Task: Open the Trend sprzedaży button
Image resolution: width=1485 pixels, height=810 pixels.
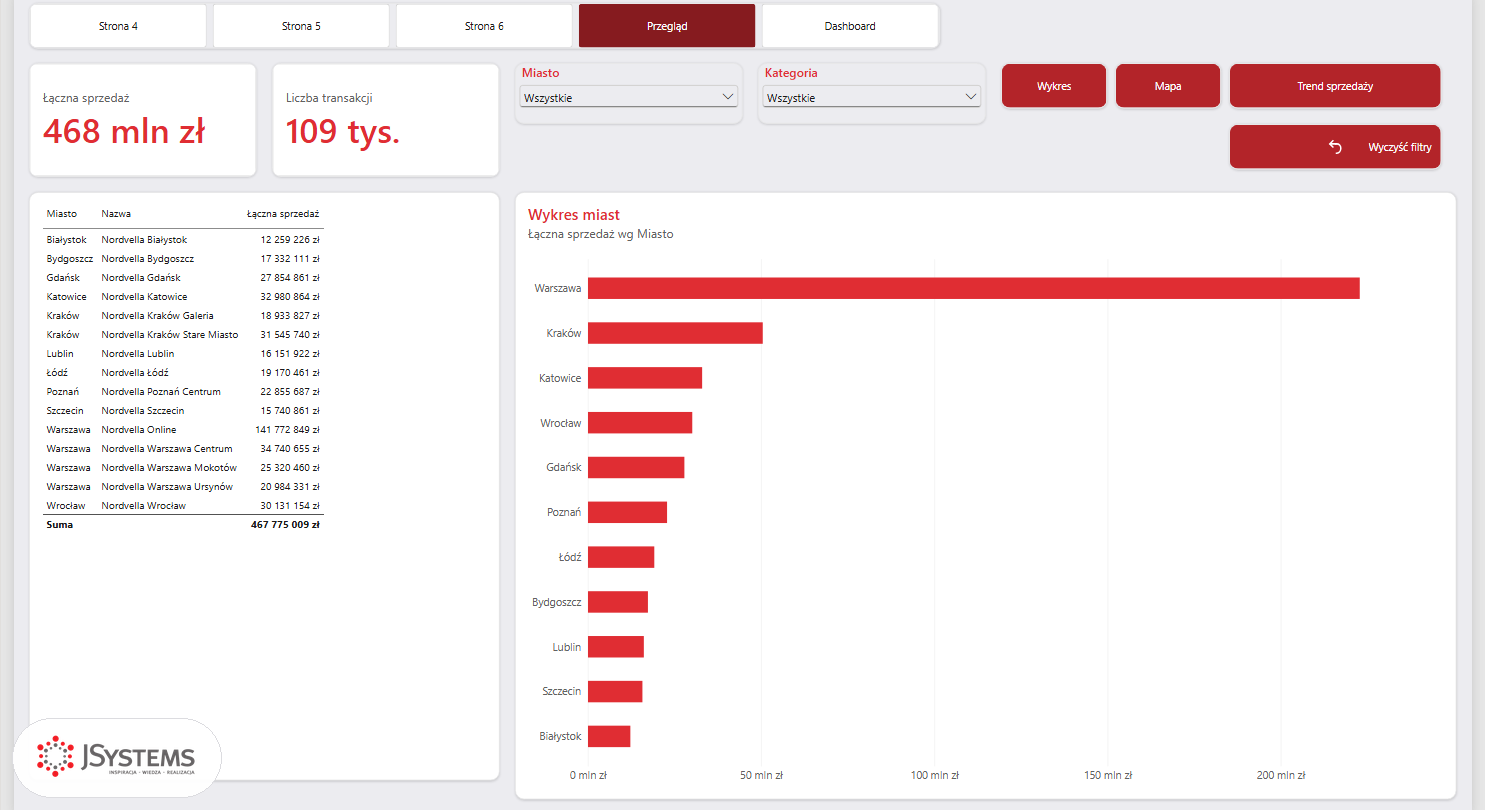Action: click(1335, 86)
